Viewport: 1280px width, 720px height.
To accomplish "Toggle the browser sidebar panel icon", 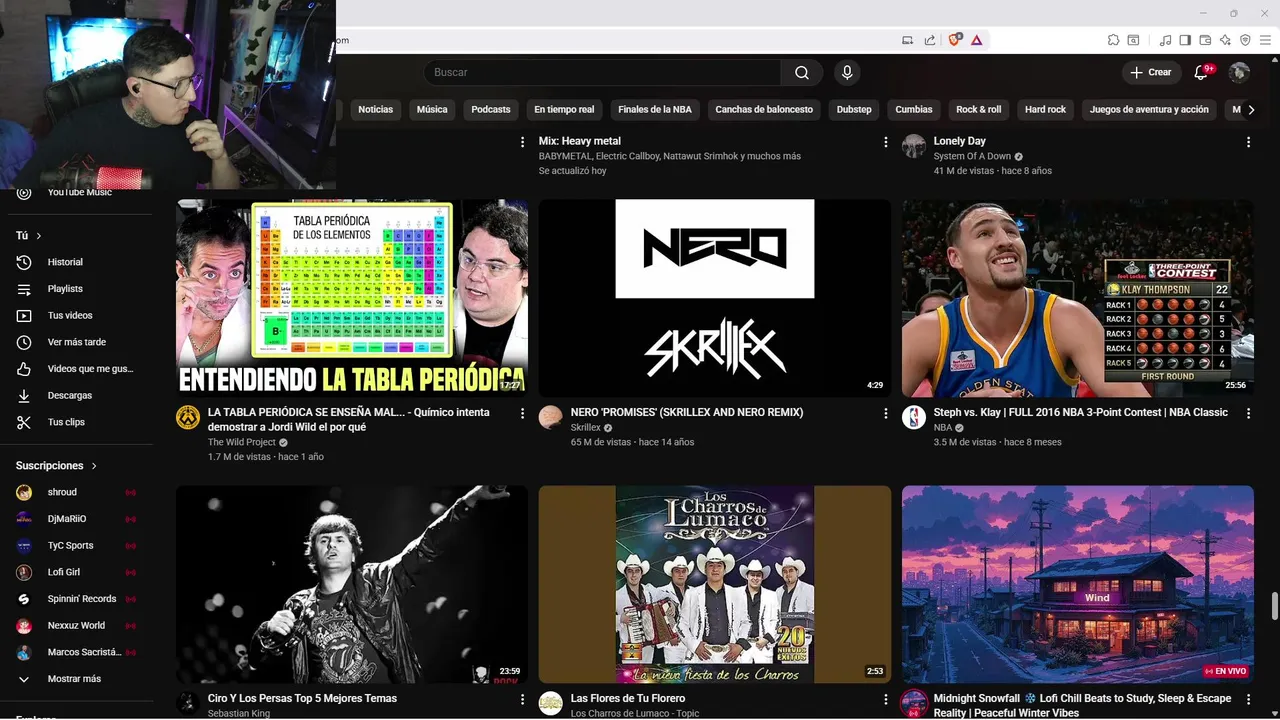I will pyautogui.click(x=1185, y=40).
